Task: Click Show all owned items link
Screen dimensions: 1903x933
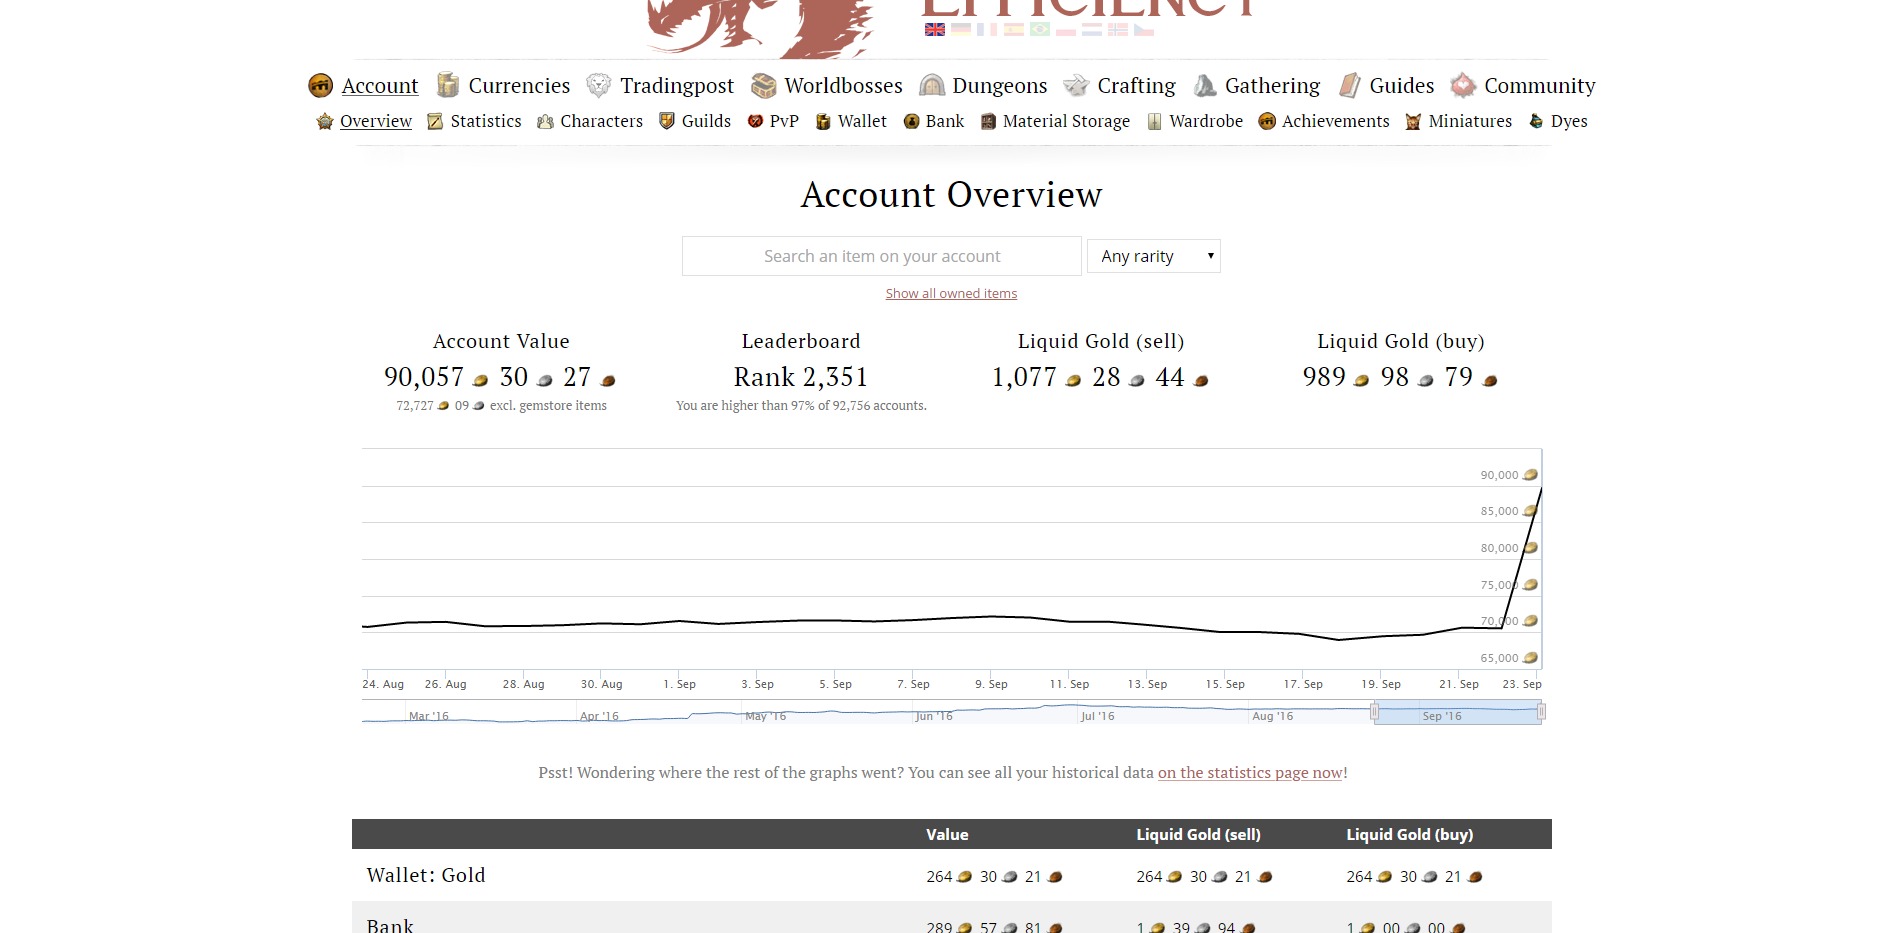Action: pyautogui.click(x=951, y=293)
